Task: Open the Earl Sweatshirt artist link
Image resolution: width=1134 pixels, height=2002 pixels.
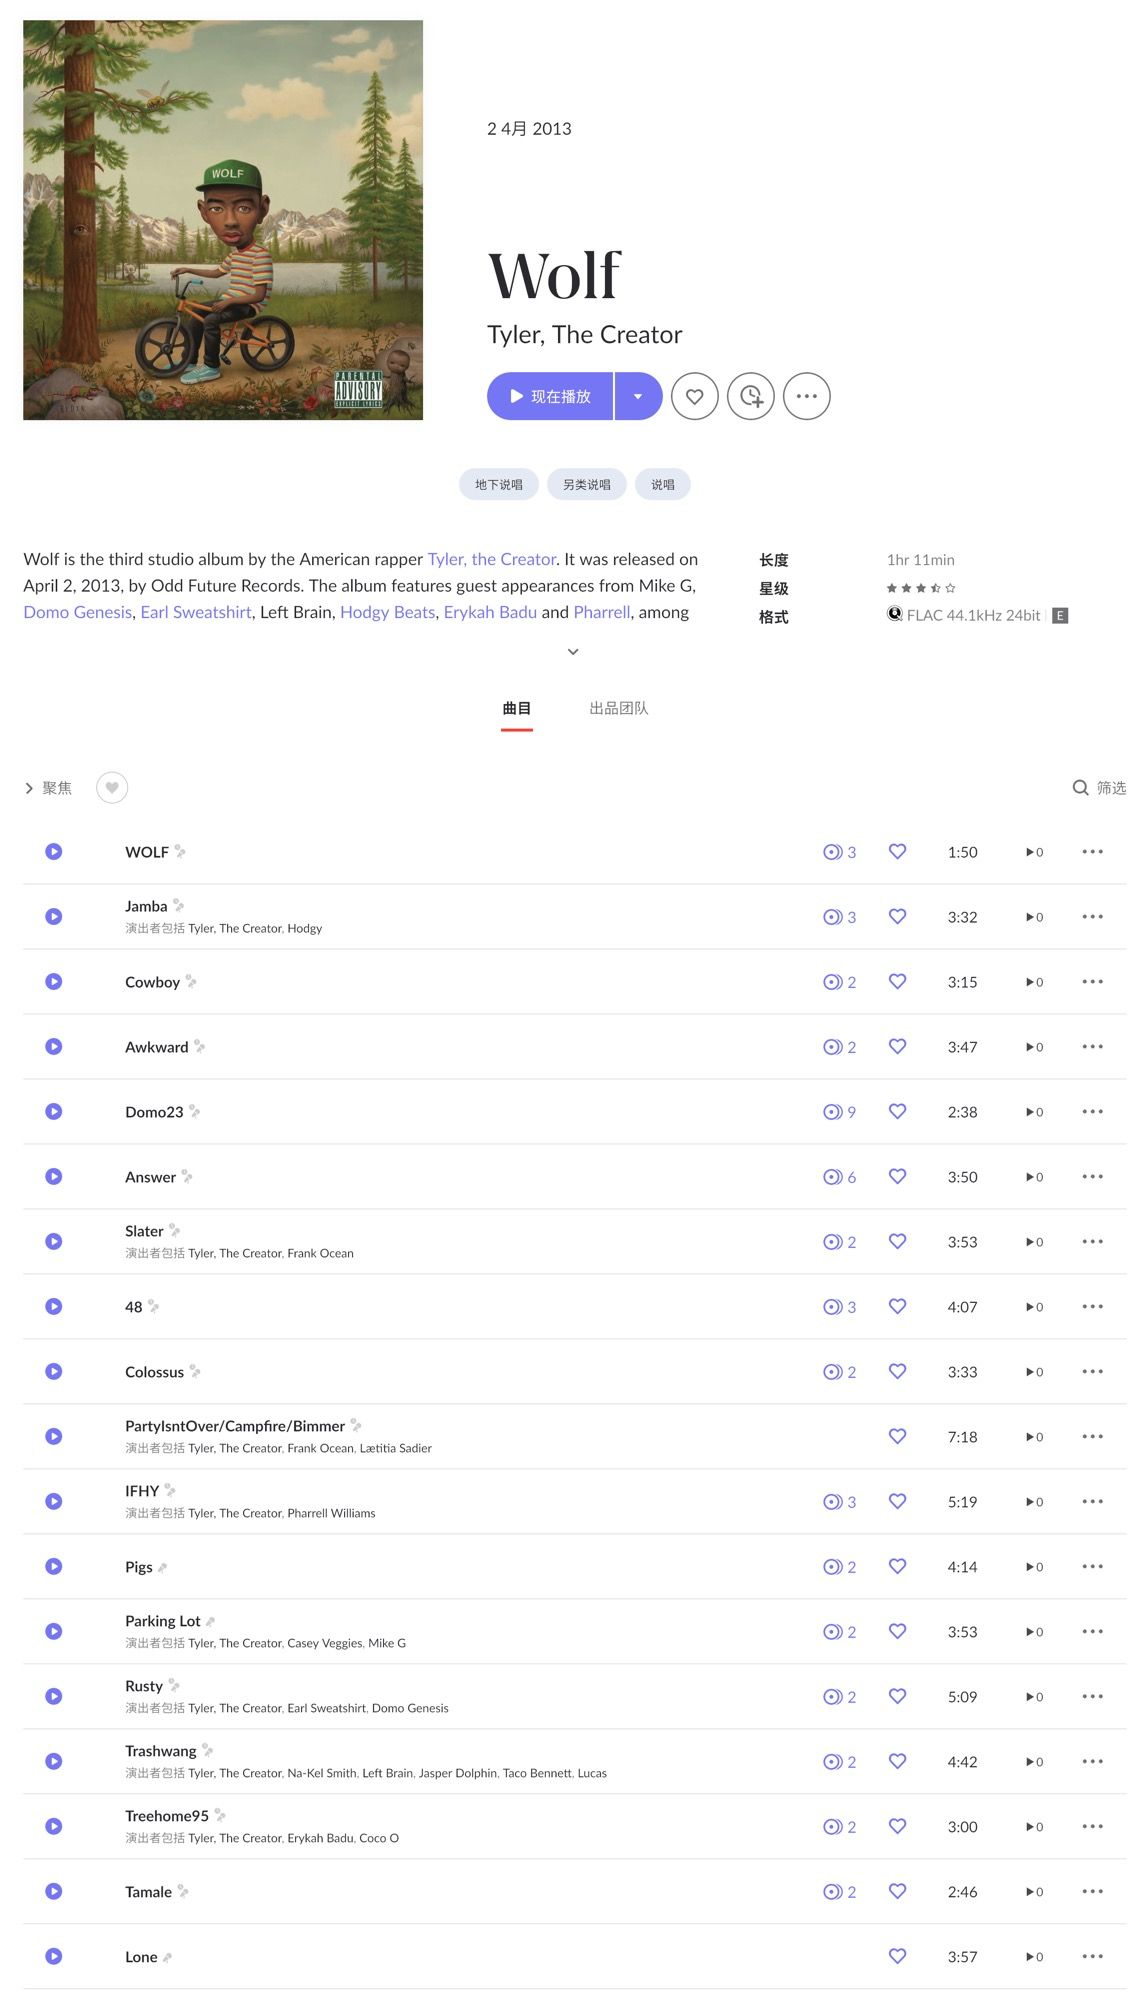Action: (x=196, y=612)
